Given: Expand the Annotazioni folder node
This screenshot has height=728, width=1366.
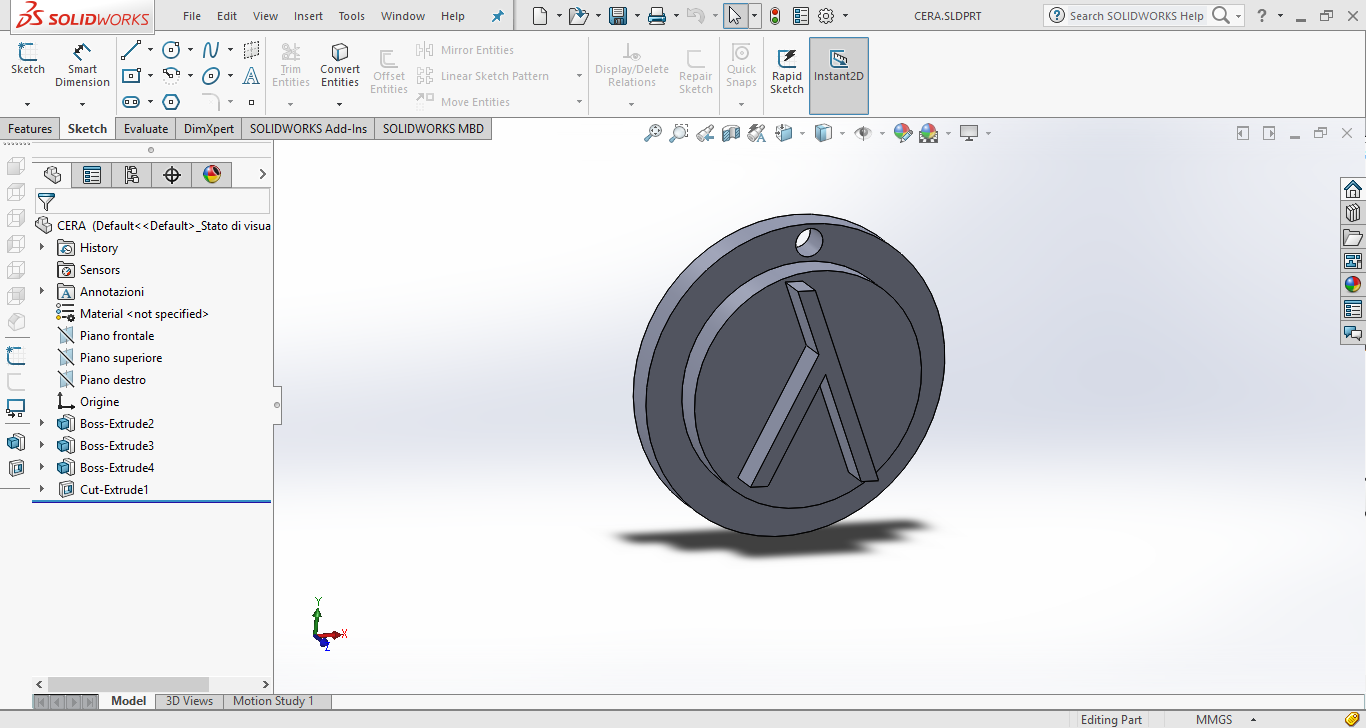Looking at the screenshot, I should click(x=42, y=292).
